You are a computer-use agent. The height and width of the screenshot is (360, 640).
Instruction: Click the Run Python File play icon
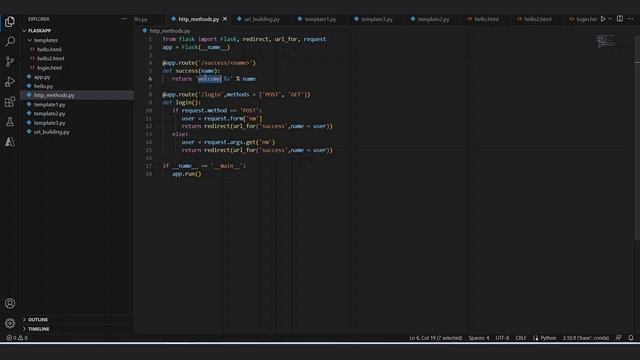pos(603,19)
